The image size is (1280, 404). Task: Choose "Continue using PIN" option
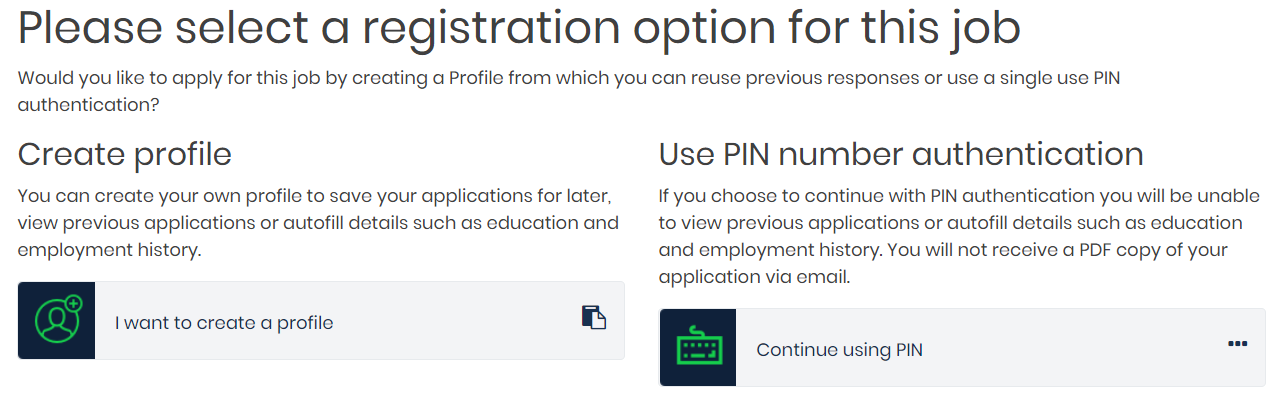tap(839, 350)
